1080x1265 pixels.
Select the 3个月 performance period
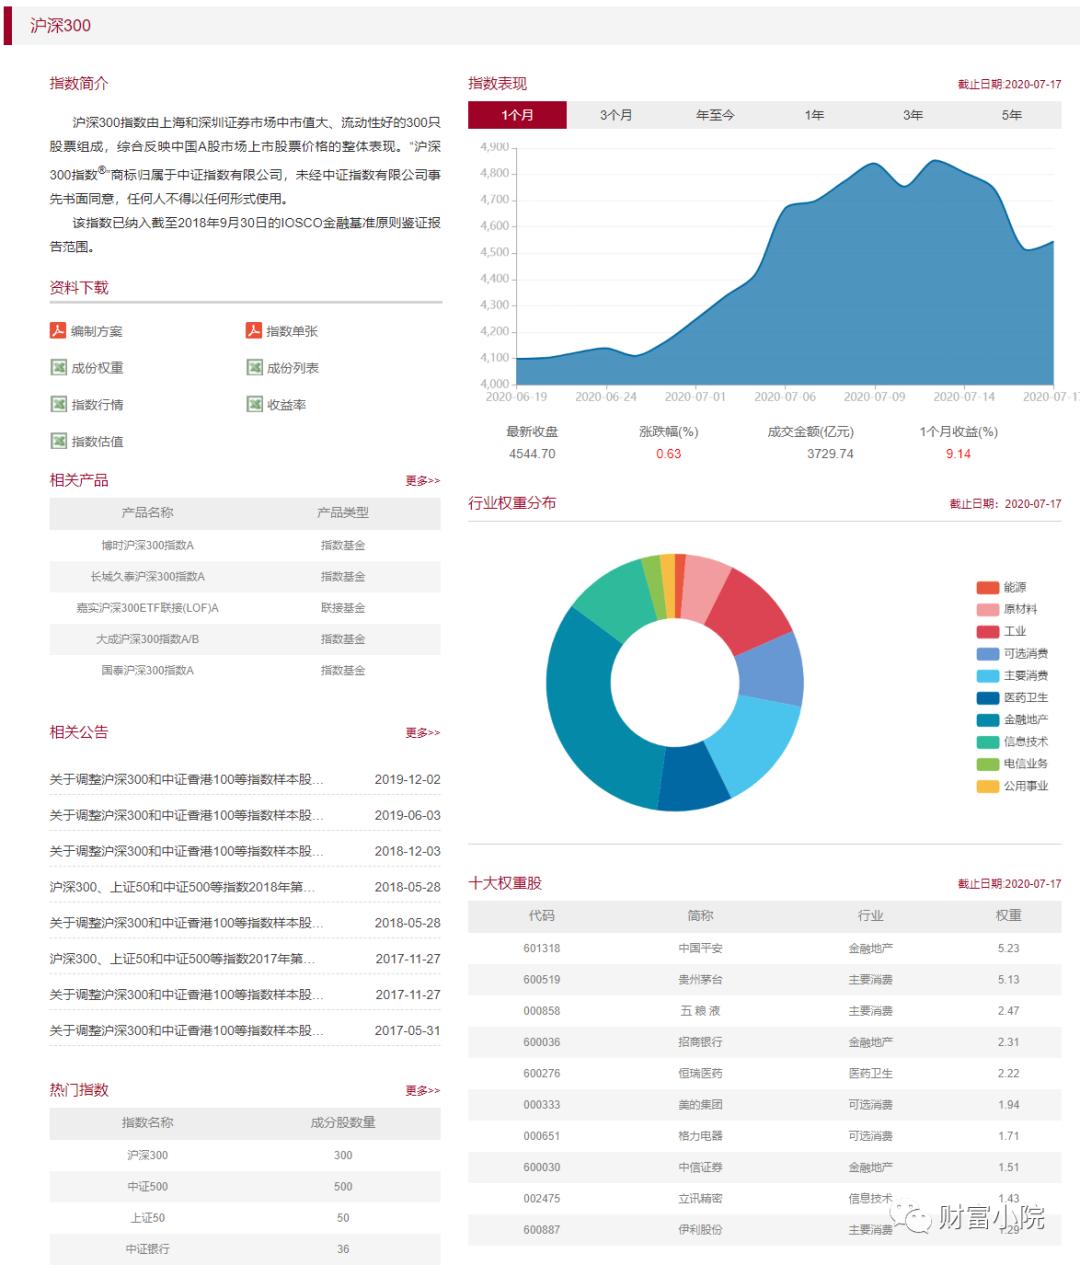[615, 115]
